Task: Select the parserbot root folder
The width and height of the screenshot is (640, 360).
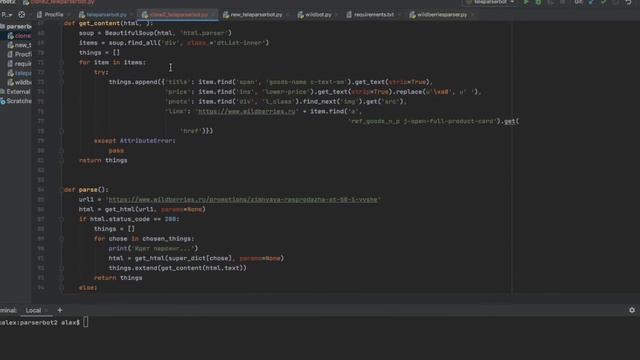Action: [x=16, y=27]
